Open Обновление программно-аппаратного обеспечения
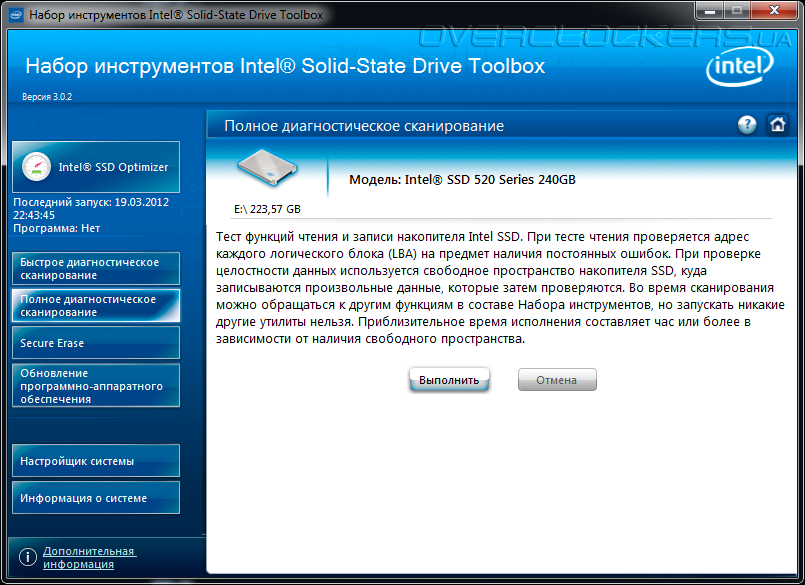This screenshot has width=805, height=585. click(96, 386)
